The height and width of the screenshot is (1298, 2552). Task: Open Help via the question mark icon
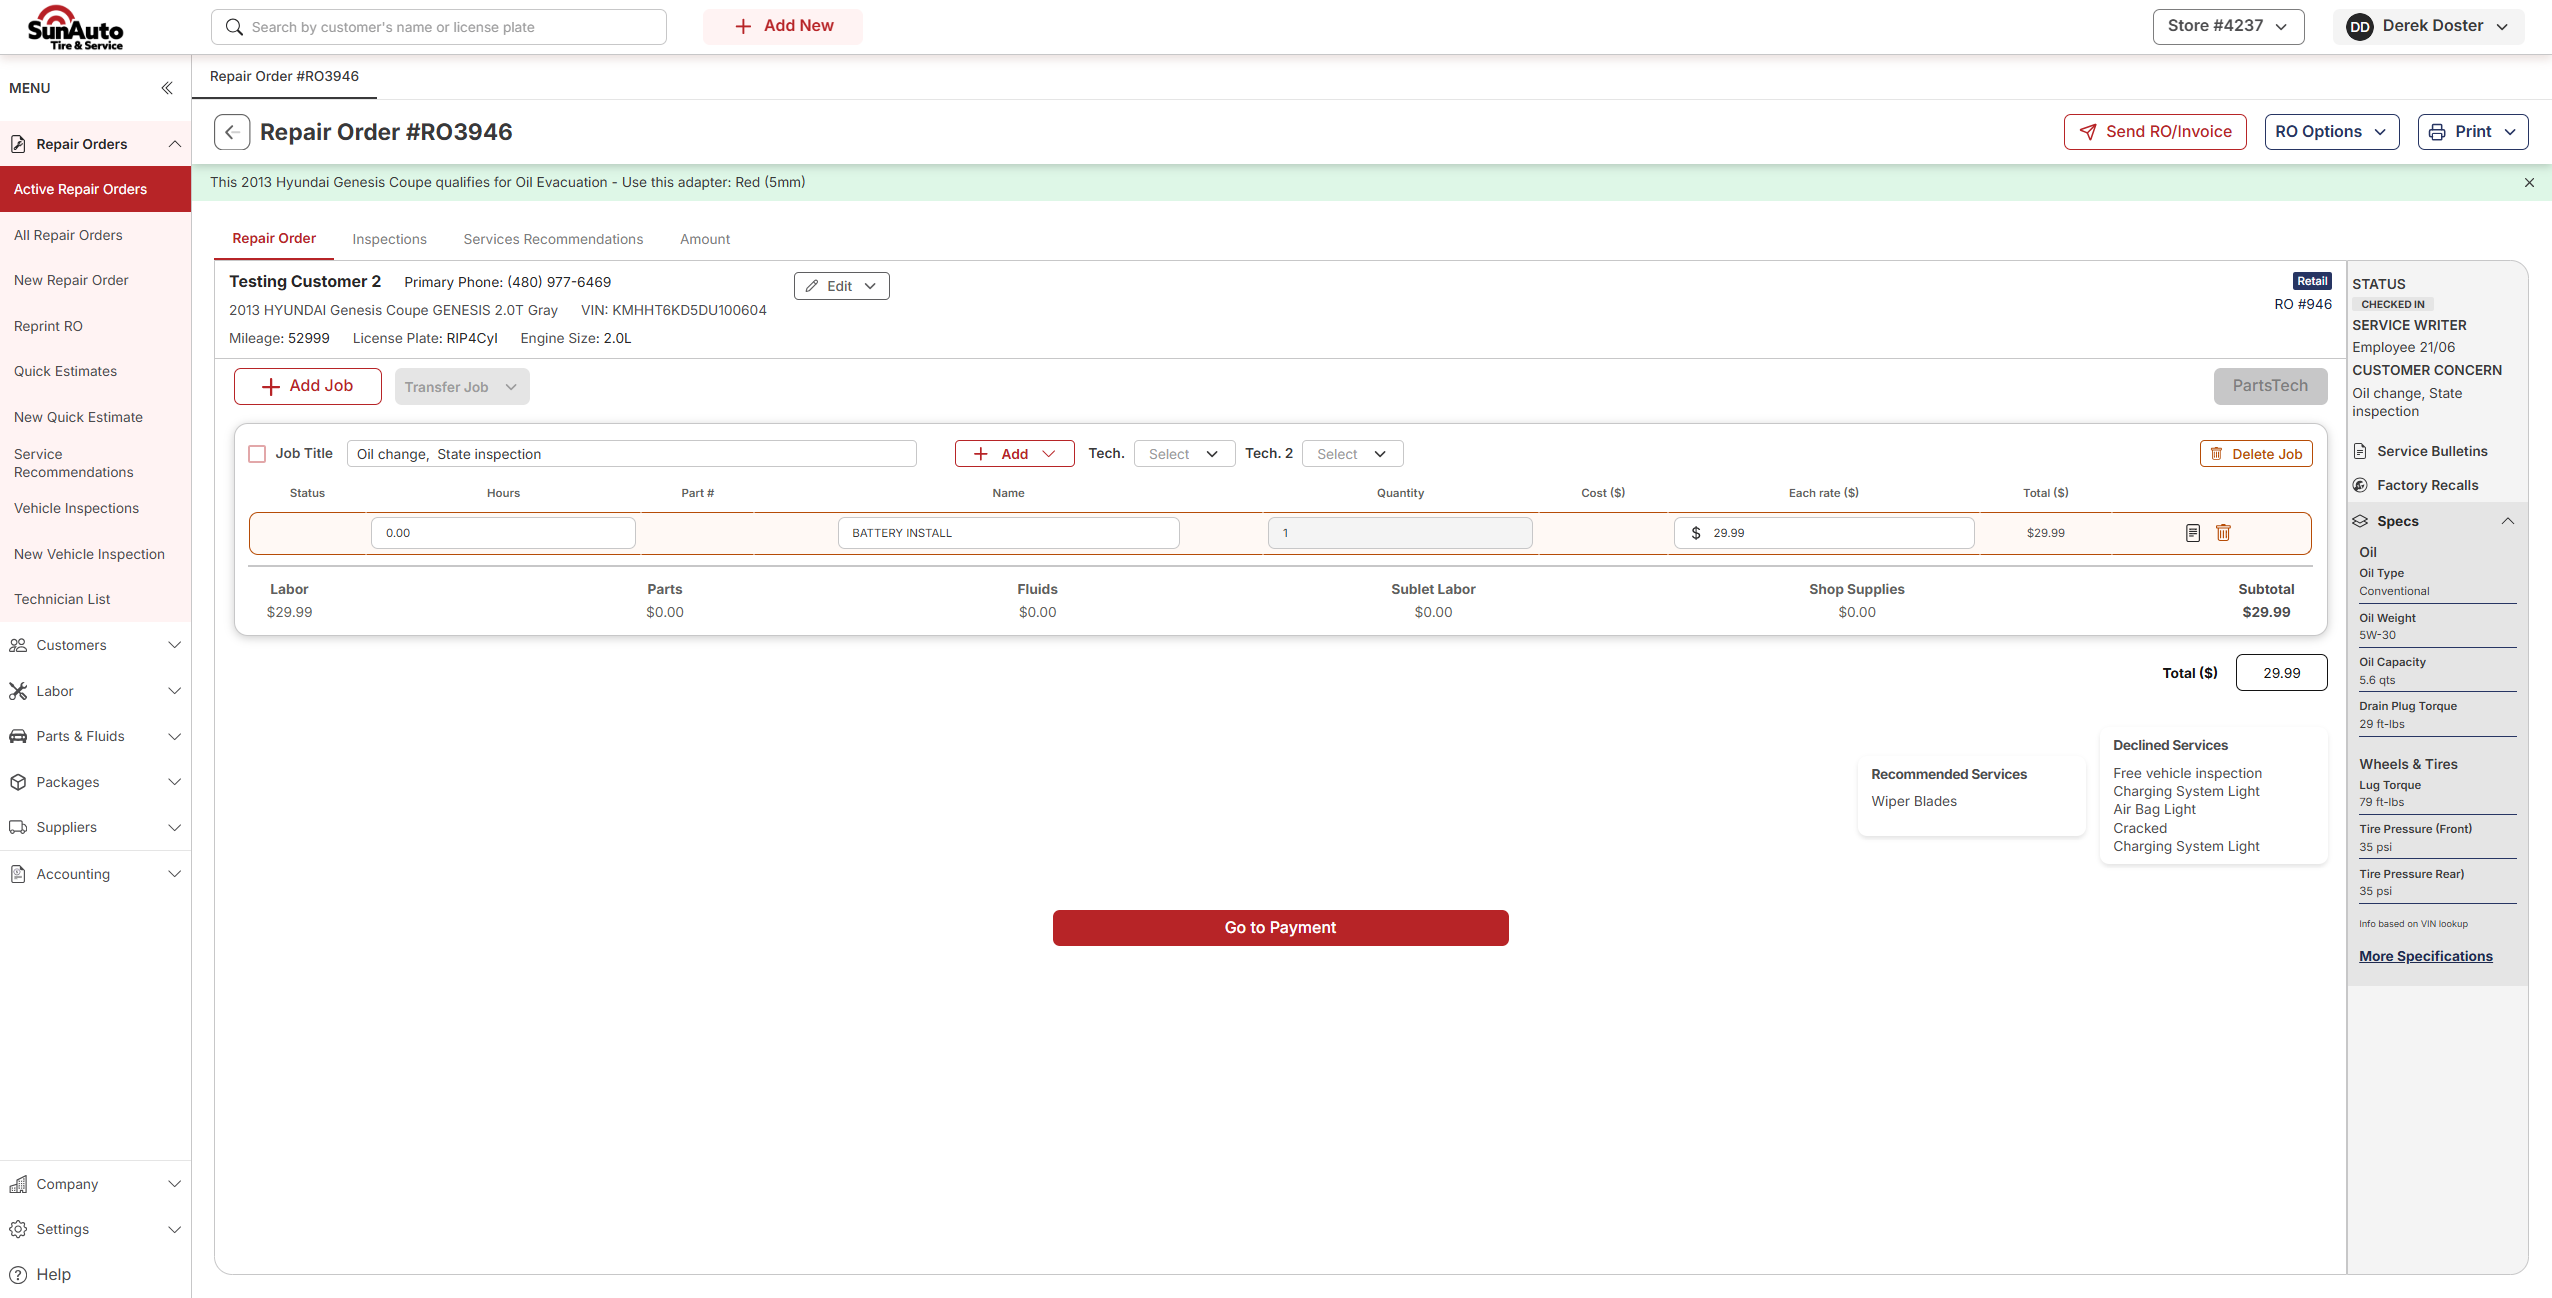(18, 1274)
